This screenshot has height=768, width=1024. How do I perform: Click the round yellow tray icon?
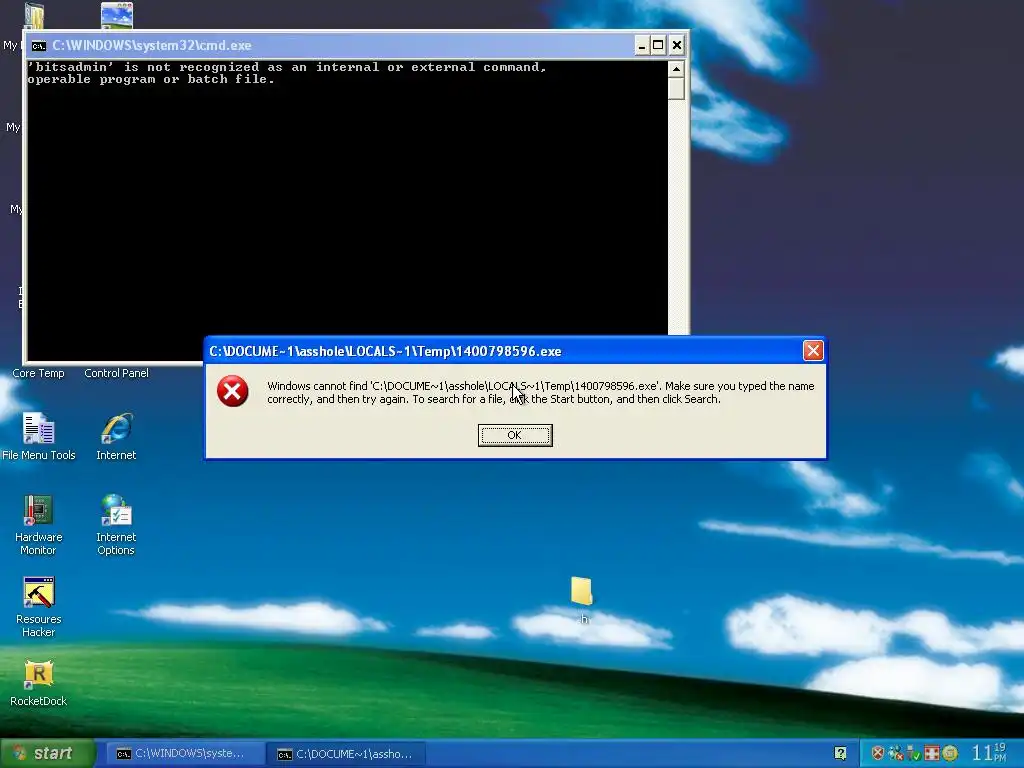tap(950, 754)
